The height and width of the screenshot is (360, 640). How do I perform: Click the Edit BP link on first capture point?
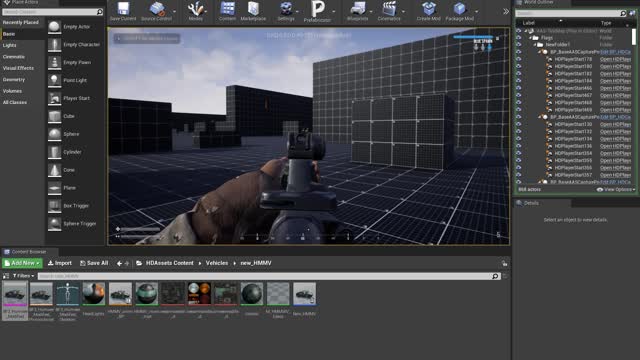pos(615,52)
